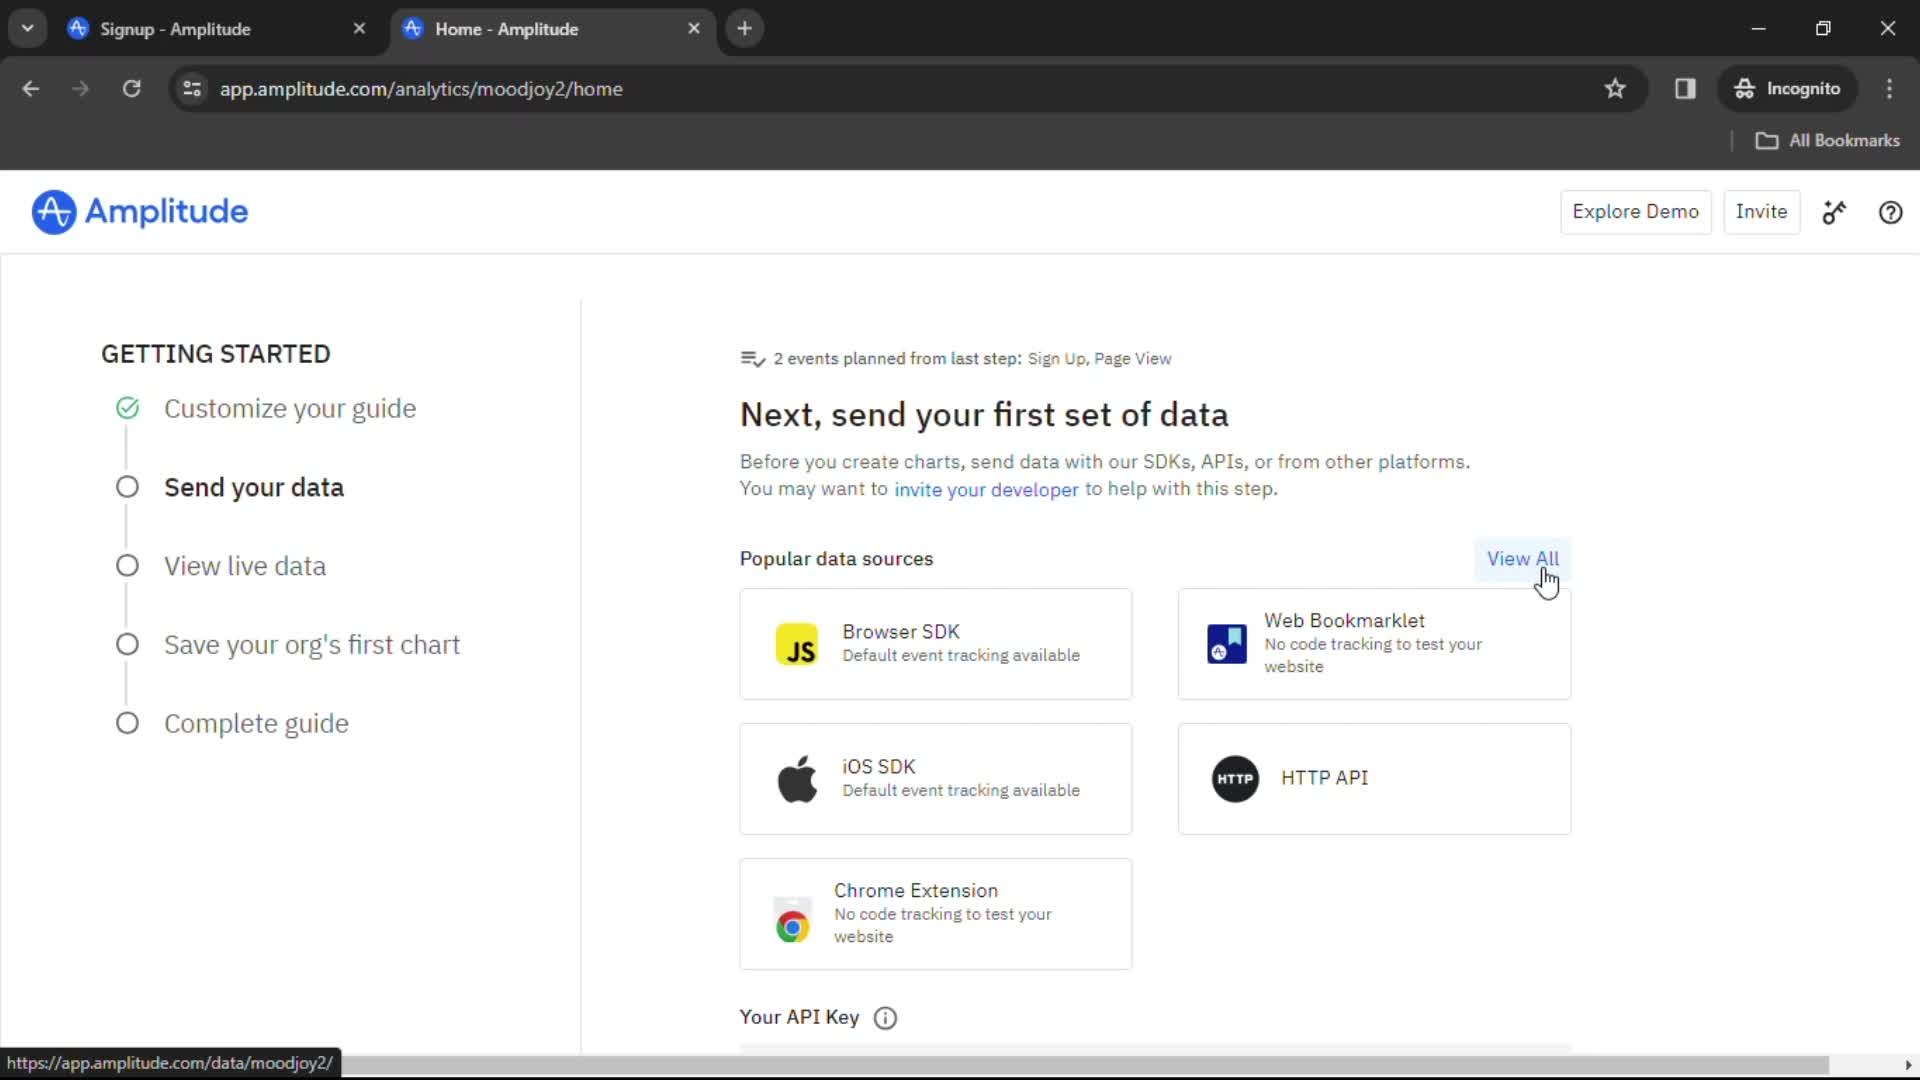Select the Browser SDK card
This screenshot has height=1080, width=1920.
coord(935,644)
